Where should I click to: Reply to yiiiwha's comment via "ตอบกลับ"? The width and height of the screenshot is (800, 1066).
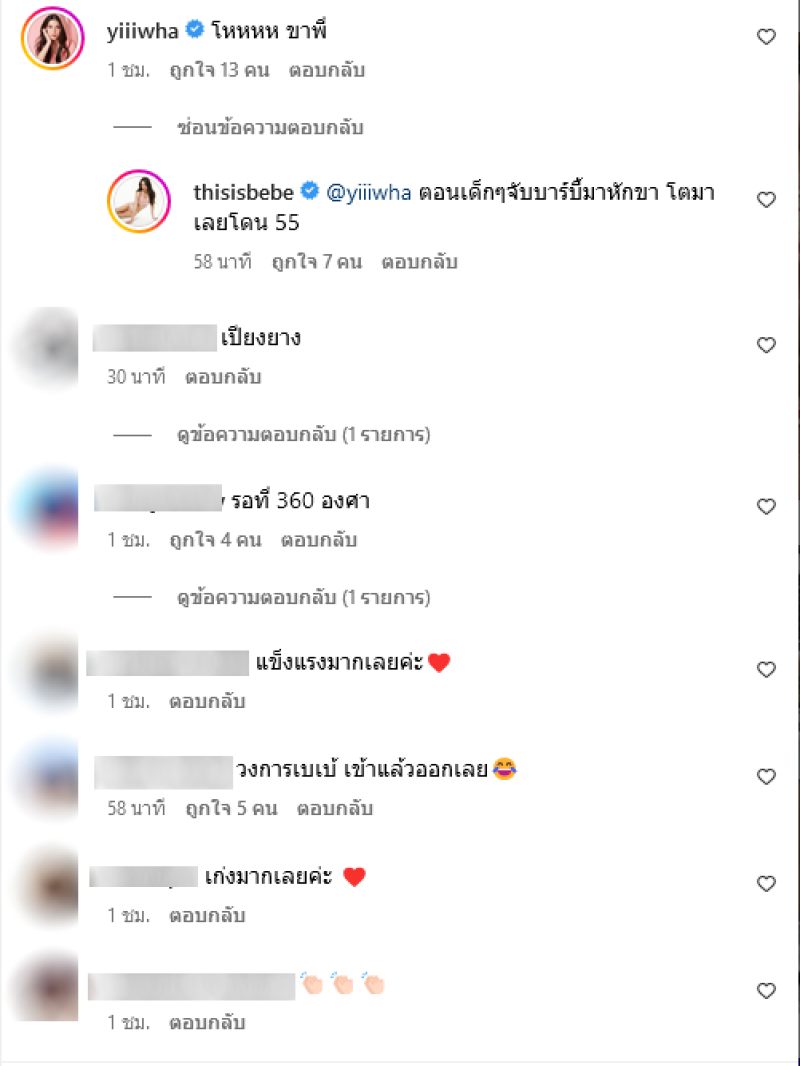(327, 70)
